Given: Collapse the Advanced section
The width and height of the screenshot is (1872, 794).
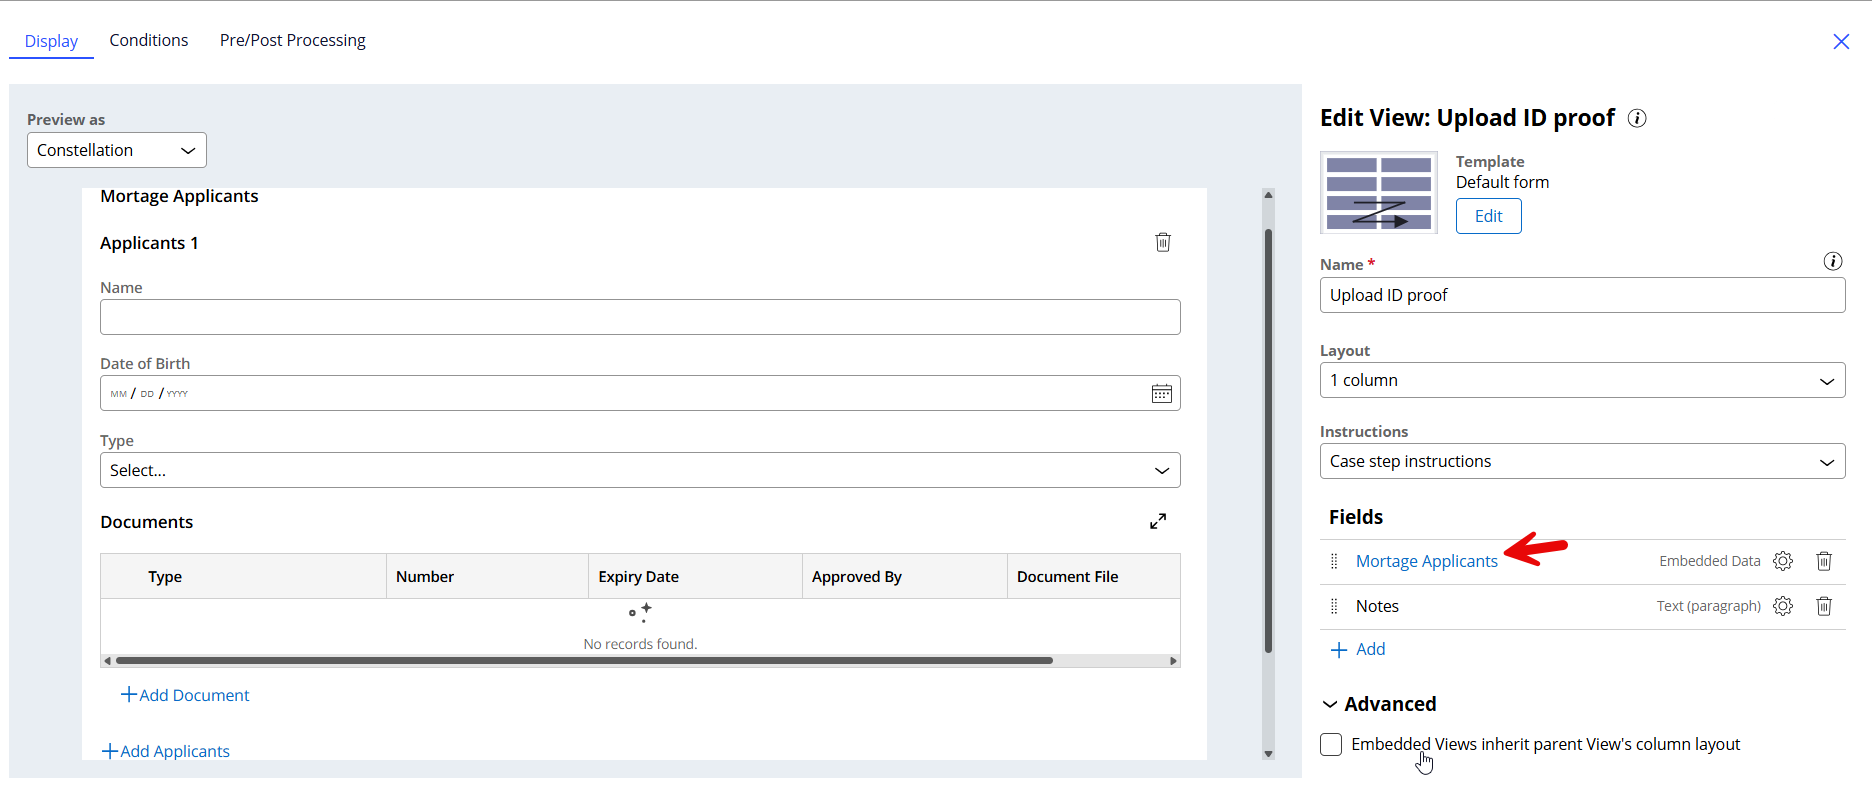Looking at the screenshot, I should (1330, 704).
